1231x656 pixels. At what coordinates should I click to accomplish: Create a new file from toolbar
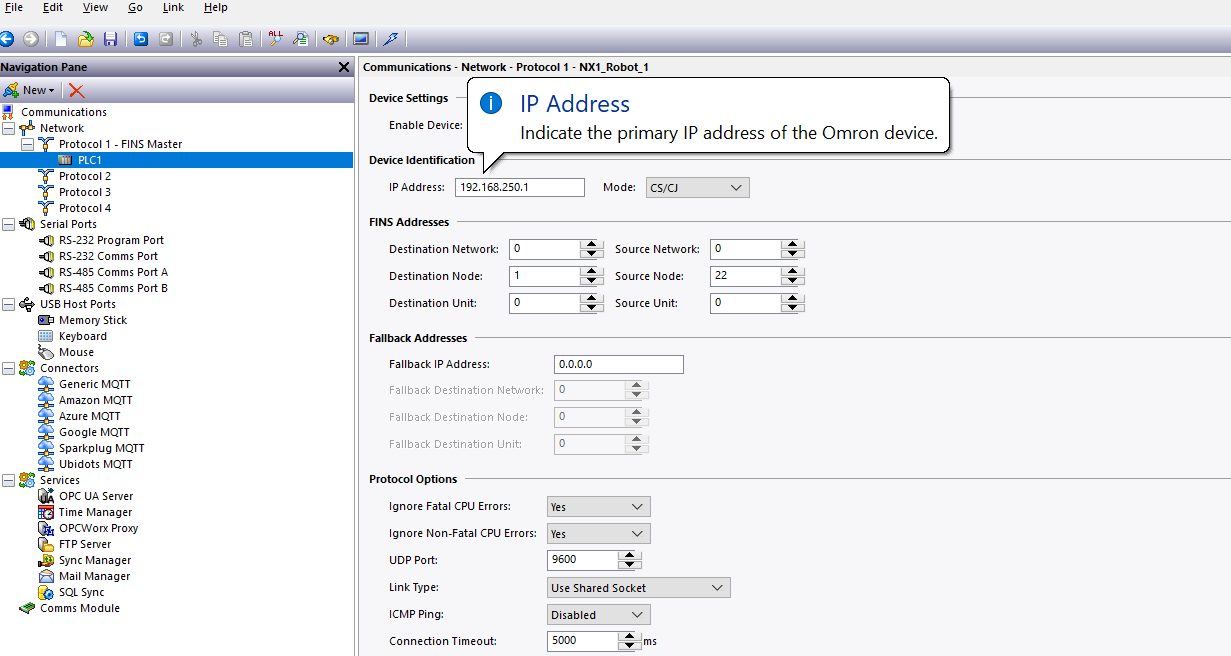[61, 39]
